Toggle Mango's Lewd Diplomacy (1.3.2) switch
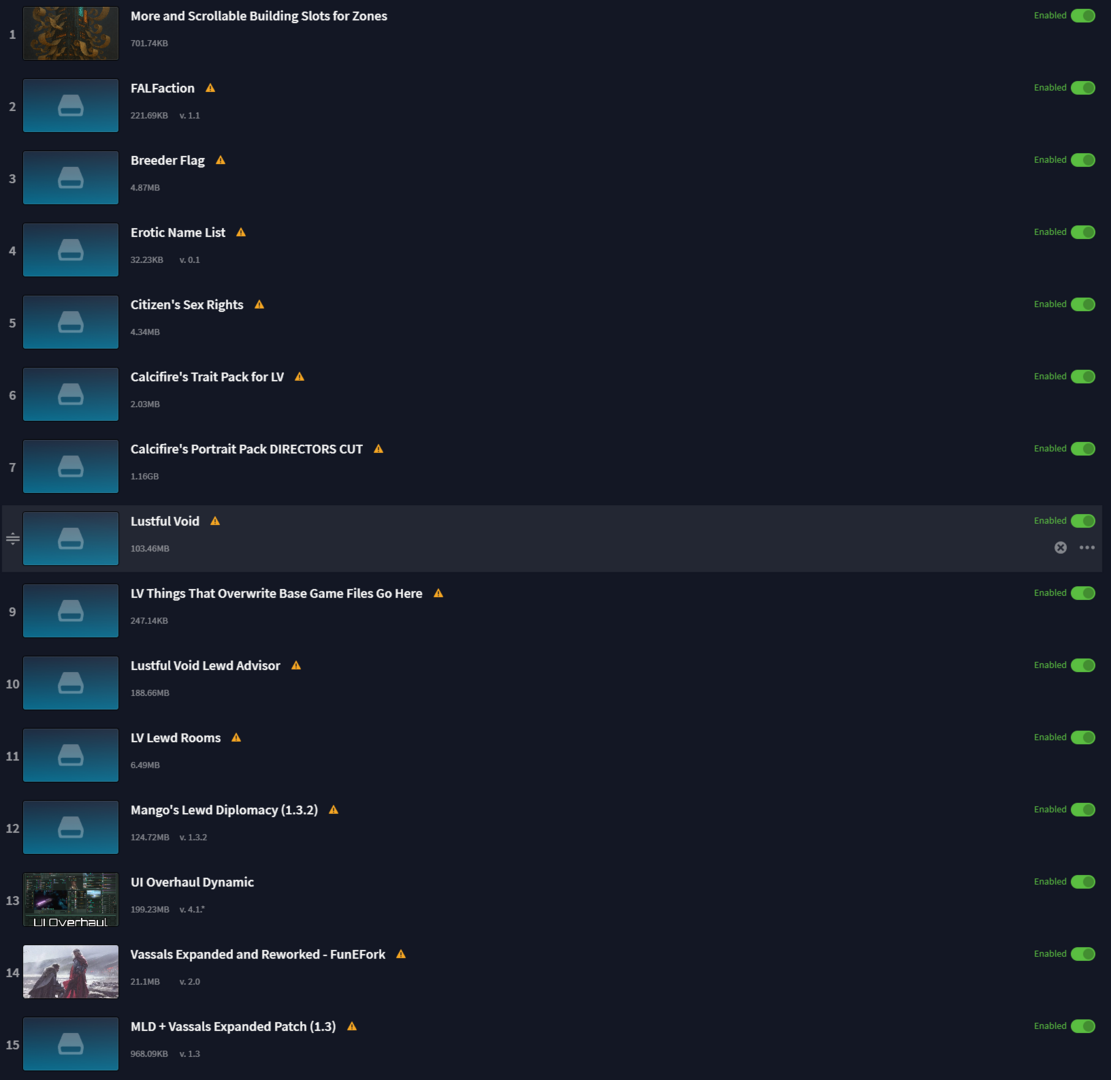Viewport: 1111px width, 1080px height. tap(1083, 810)
